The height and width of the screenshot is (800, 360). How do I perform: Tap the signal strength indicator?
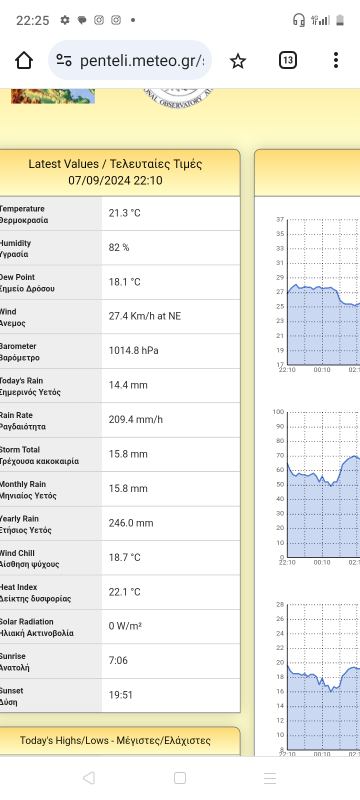pos(320,20)
